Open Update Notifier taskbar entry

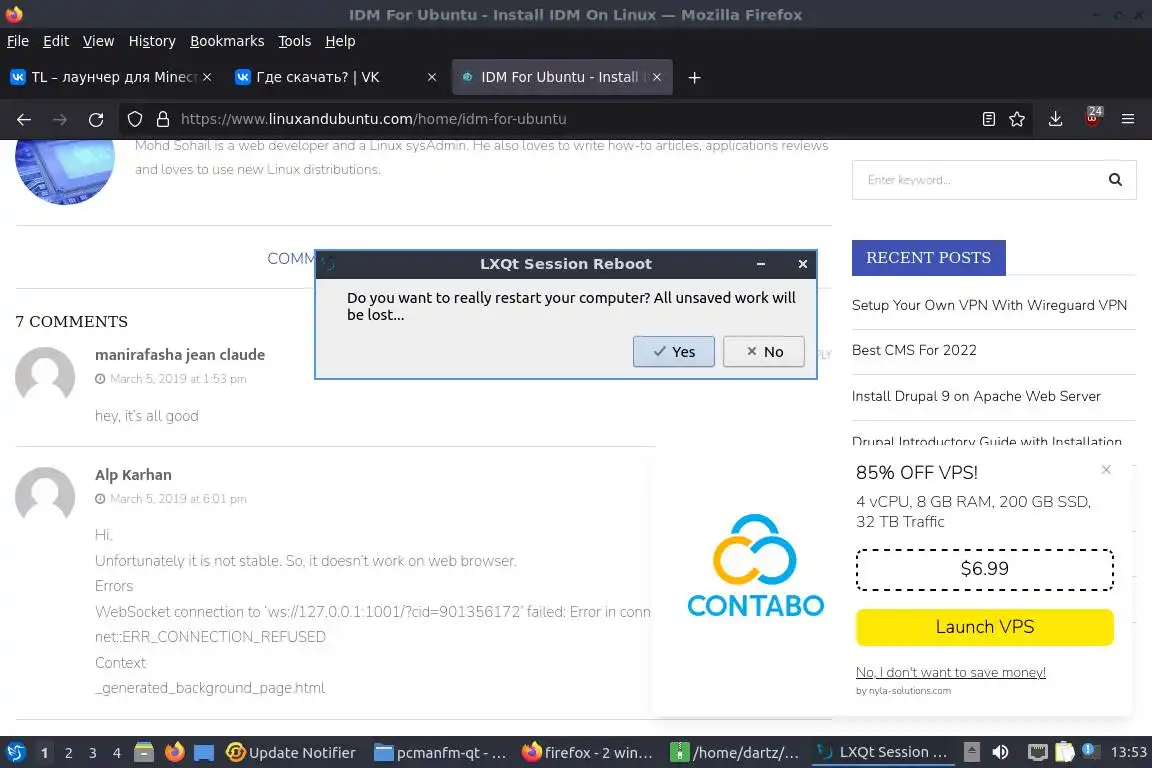coord(291,752)
